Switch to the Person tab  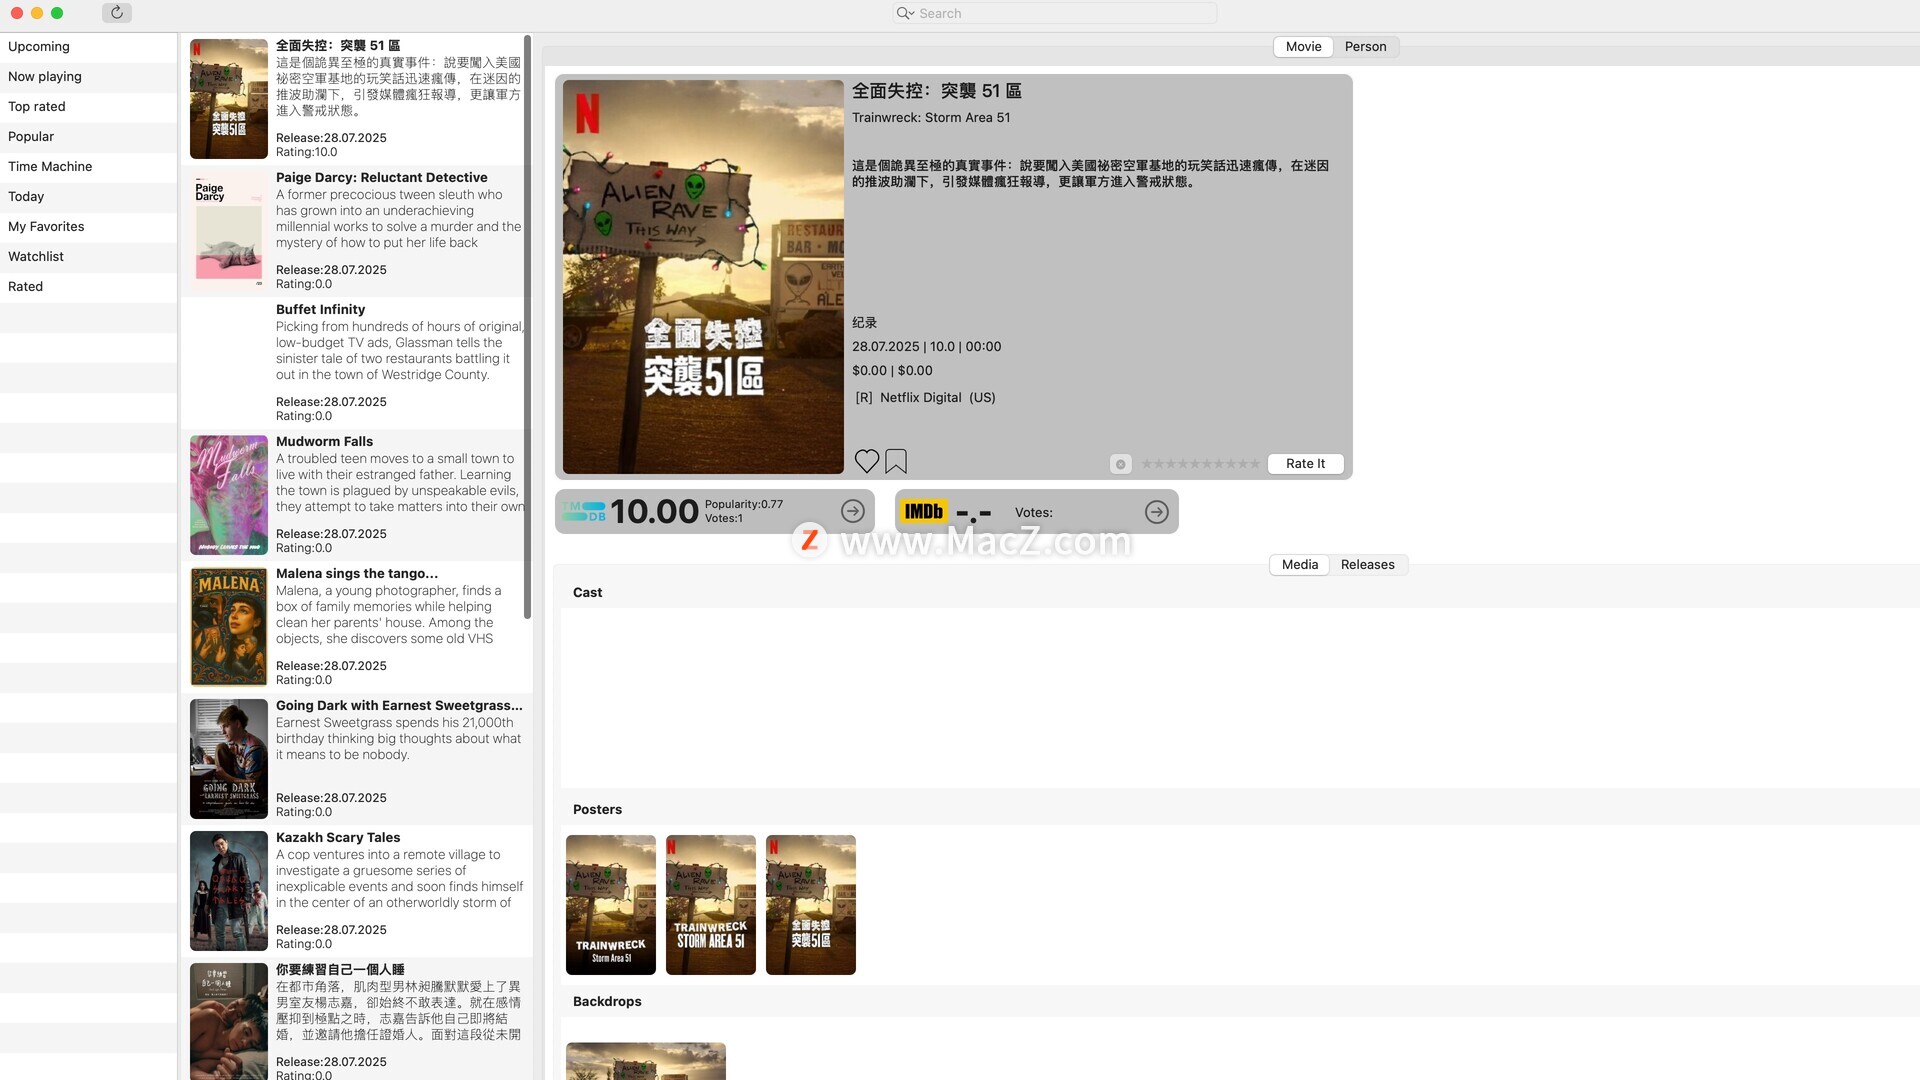(x=1365, y=47)
